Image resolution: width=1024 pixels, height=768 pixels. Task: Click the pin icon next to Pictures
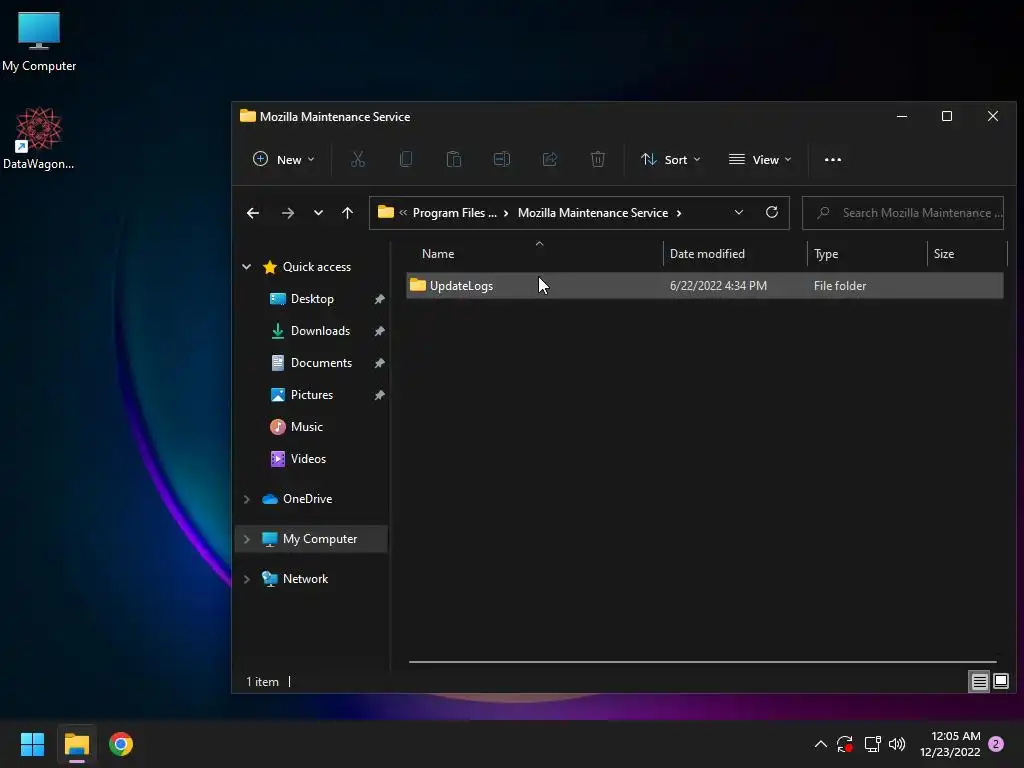379,395
